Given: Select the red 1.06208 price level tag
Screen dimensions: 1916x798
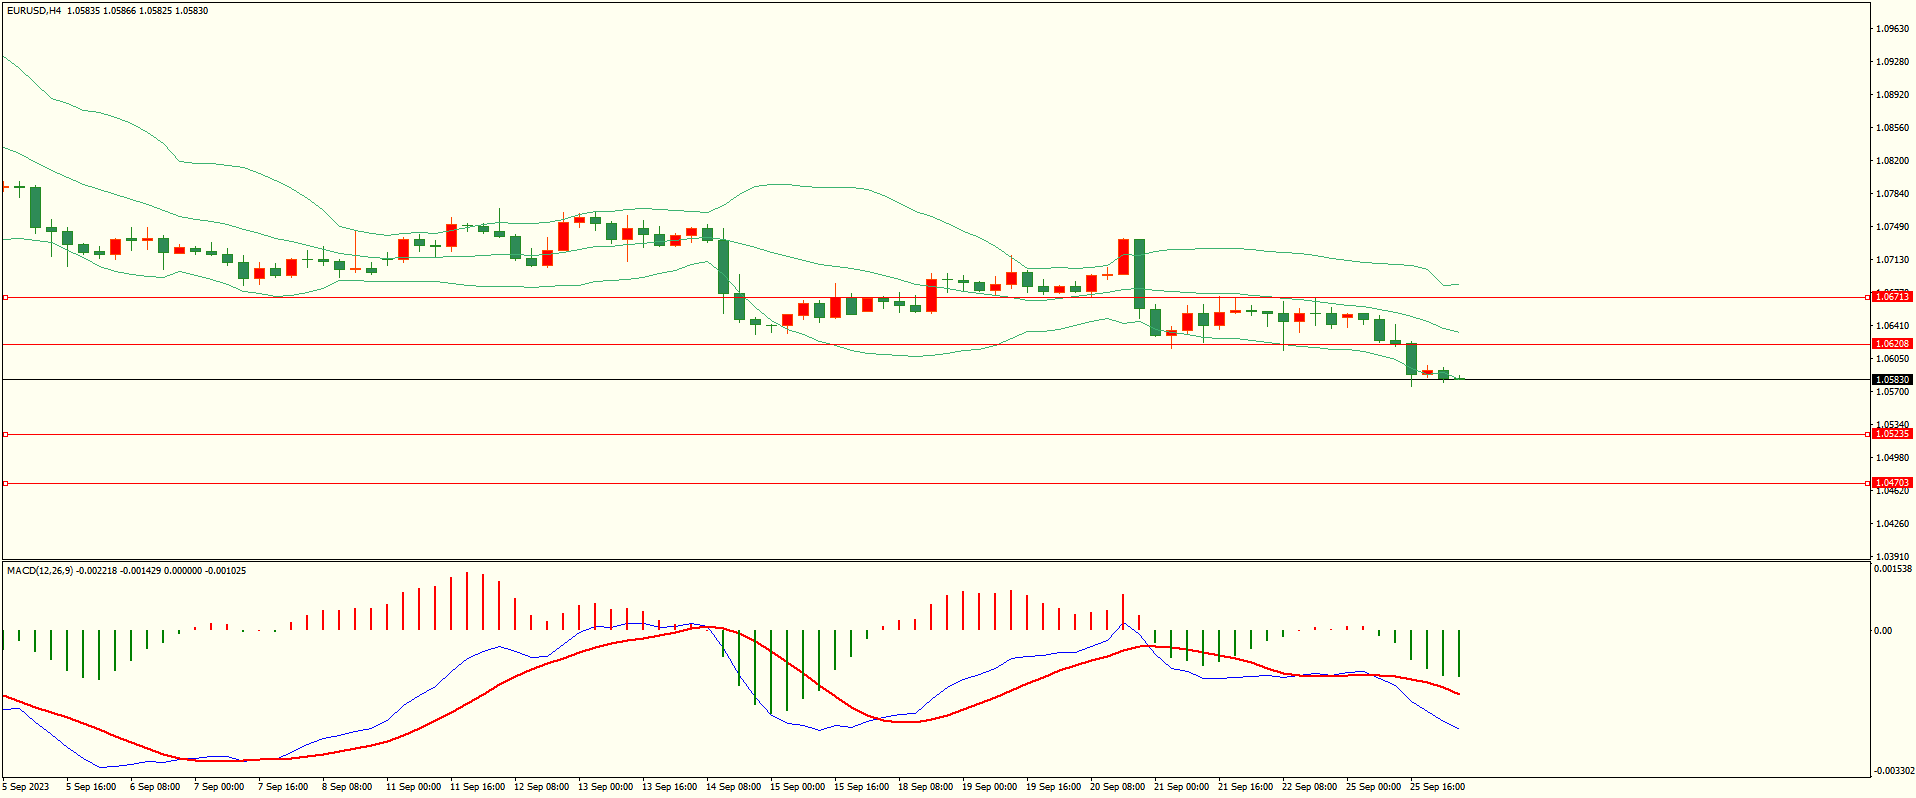Looking at the screenshot, I should 1891,344.
